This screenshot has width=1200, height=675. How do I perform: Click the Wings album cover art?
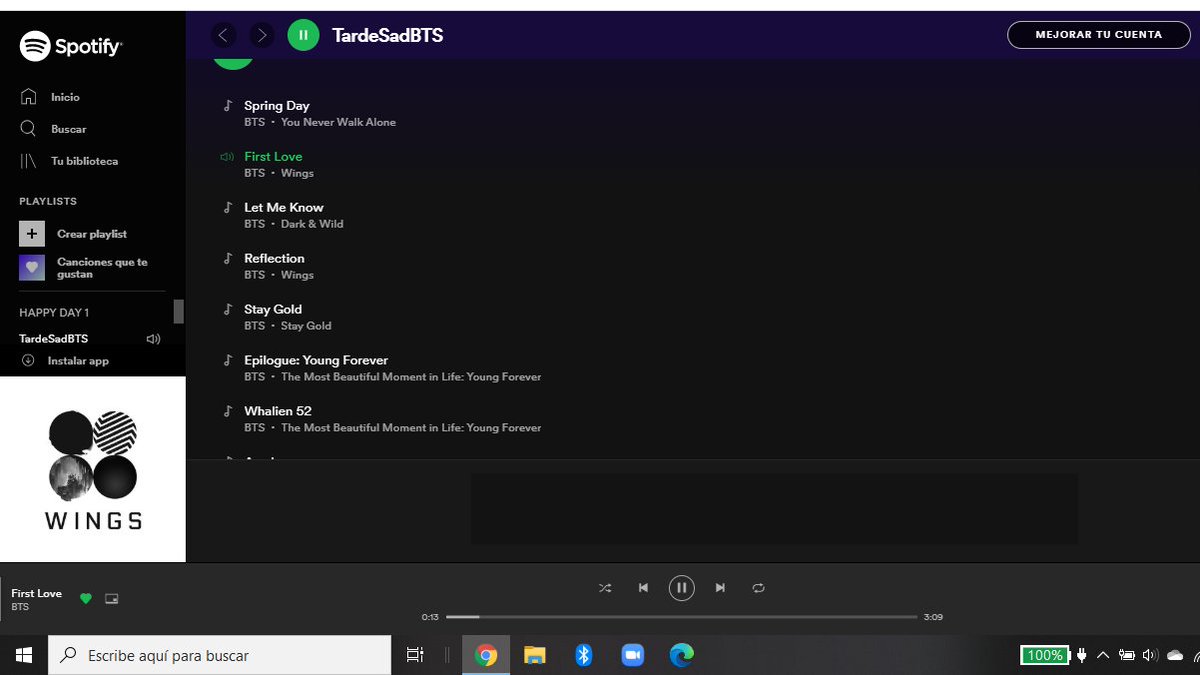pos(93,470)
